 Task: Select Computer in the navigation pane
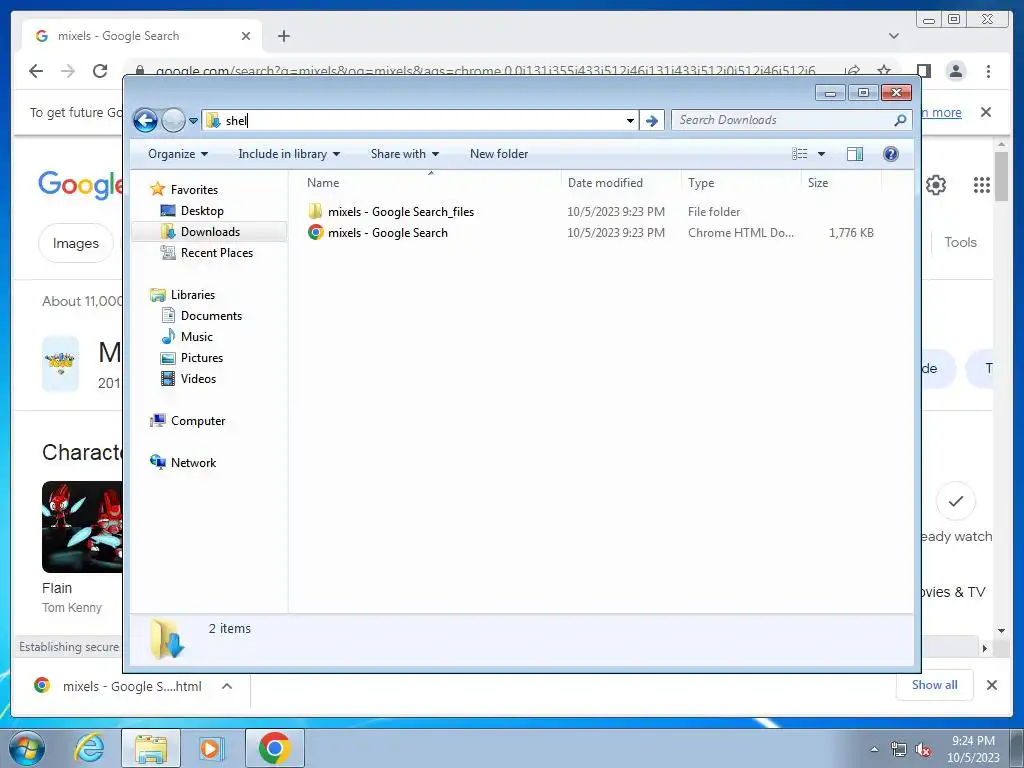198,421
